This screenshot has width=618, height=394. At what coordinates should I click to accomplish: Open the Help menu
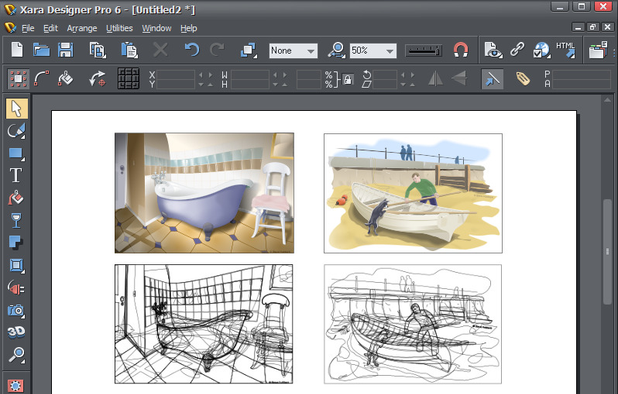[188, 28]
